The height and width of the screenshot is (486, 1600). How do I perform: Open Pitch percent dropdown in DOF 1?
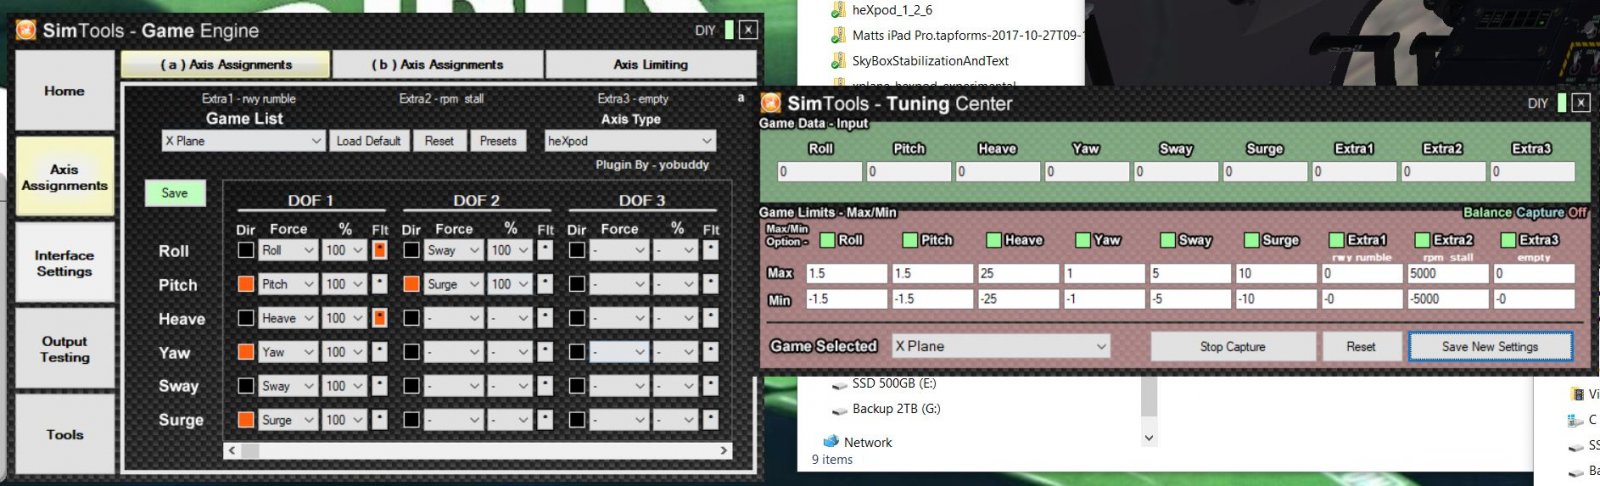(x=344, y=284)
